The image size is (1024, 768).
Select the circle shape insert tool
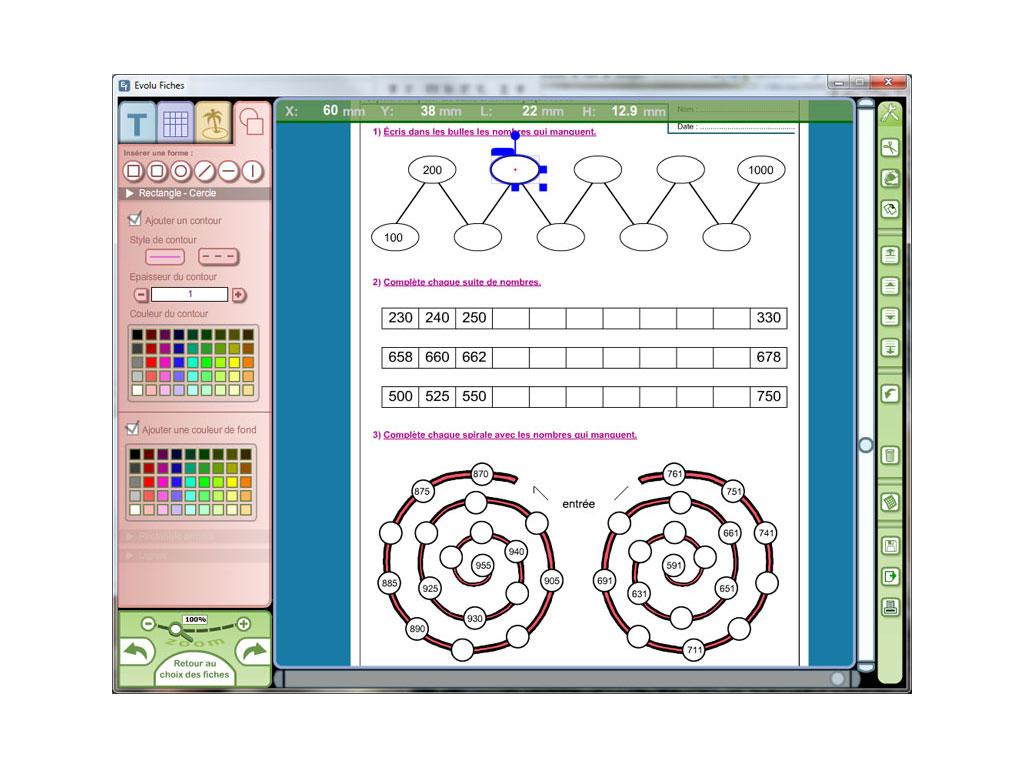180,171
